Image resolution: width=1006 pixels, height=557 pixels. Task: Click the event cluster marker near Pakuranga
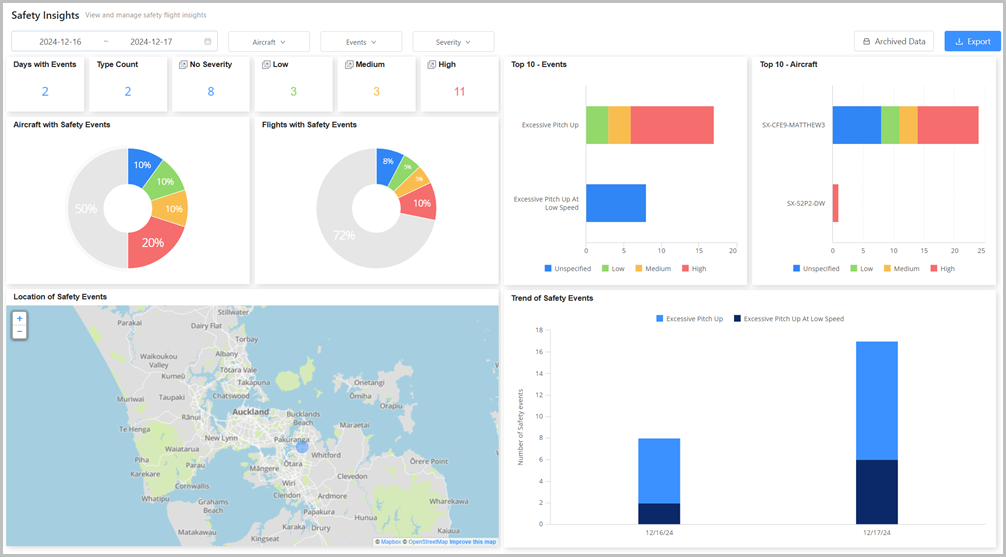[x=302, y=446]
